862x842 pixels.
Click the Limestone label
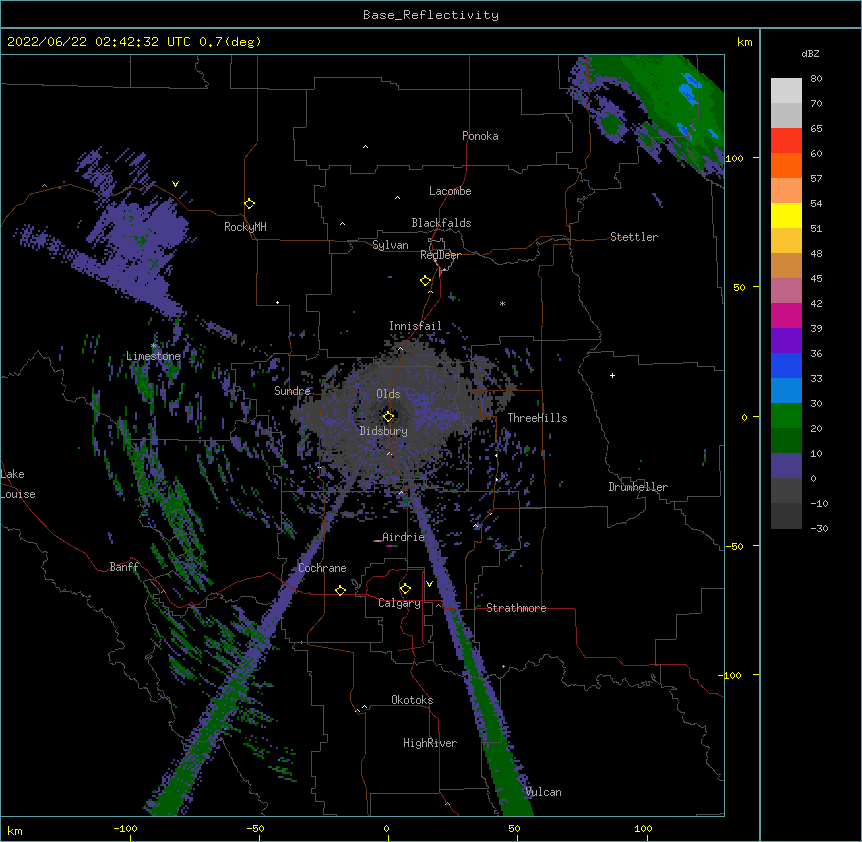(153, 356)
